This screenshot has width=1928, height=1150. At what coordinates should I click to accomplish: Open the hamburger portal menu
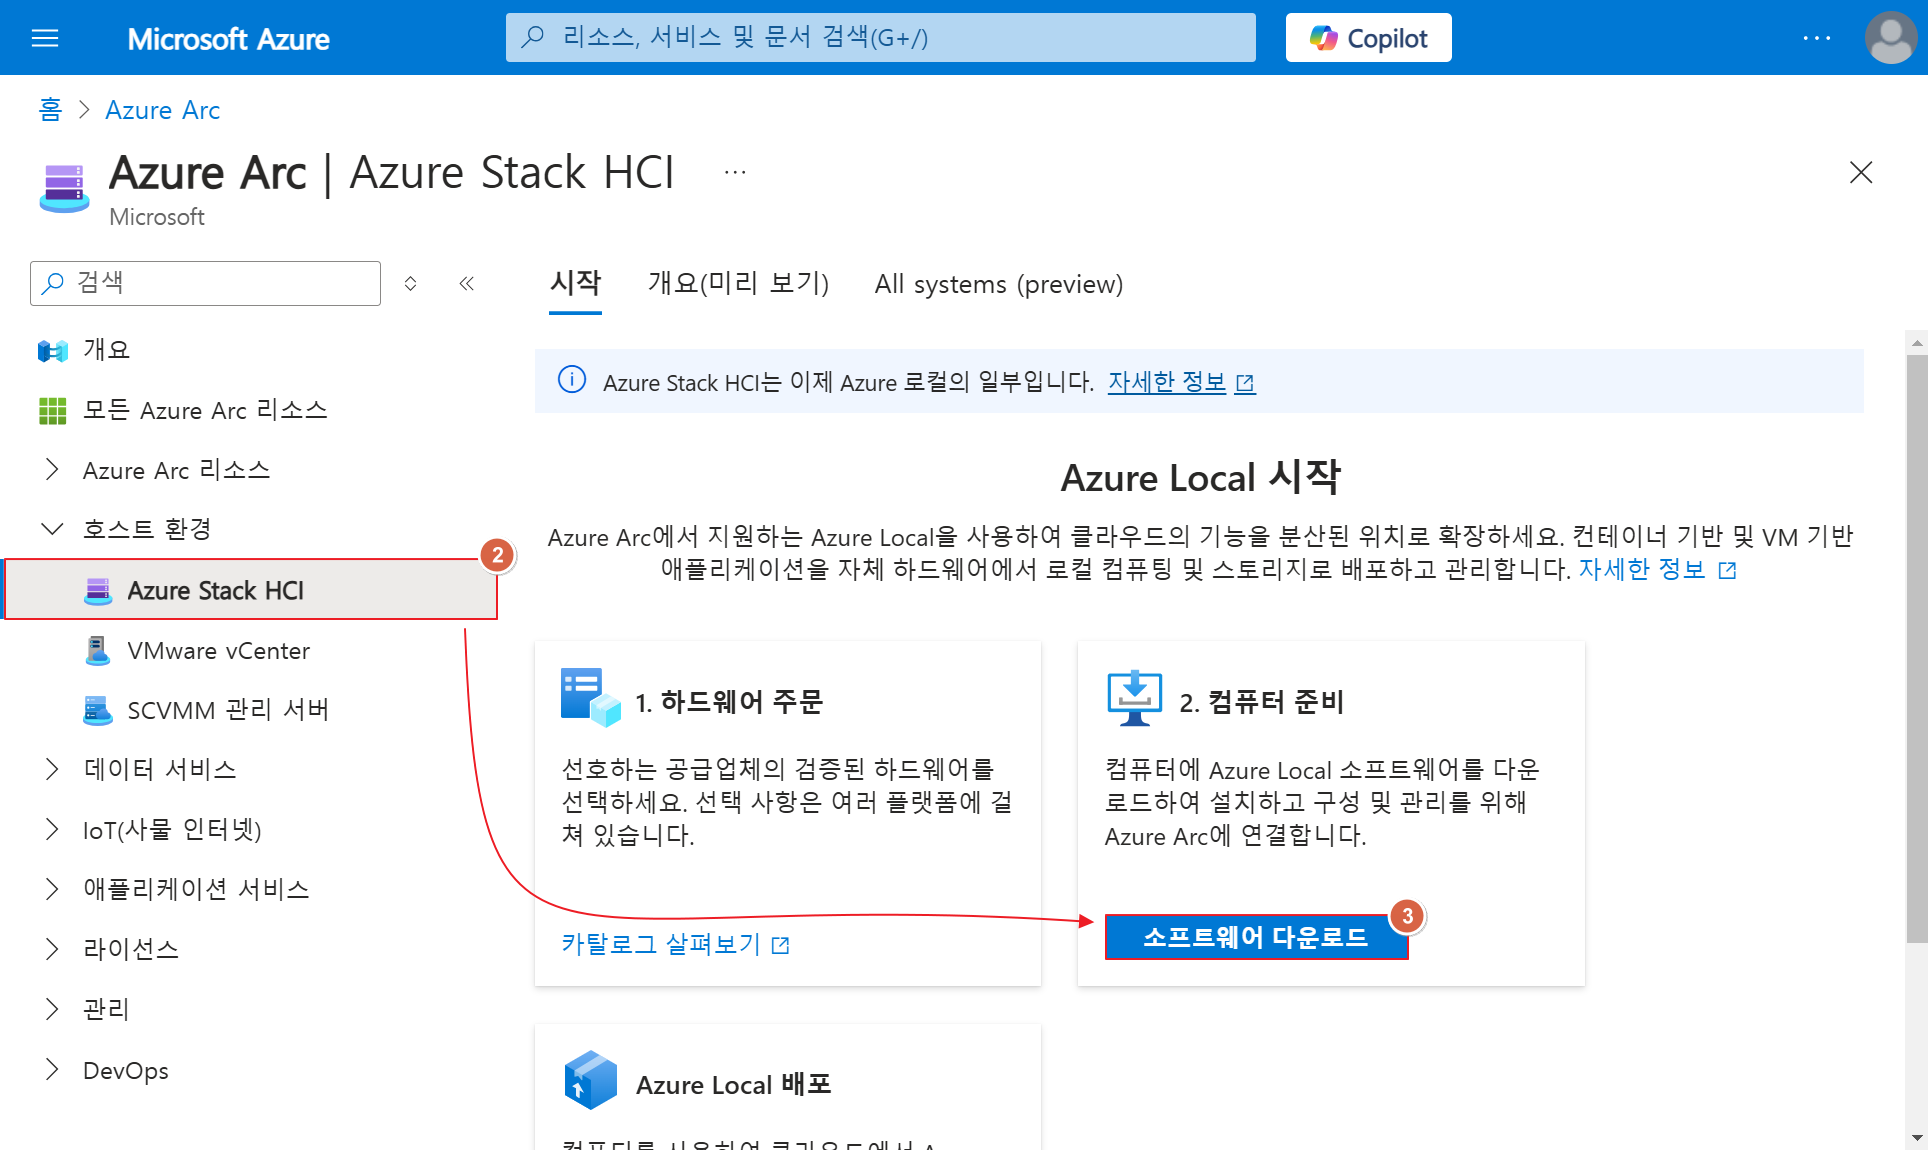(45, 38)
